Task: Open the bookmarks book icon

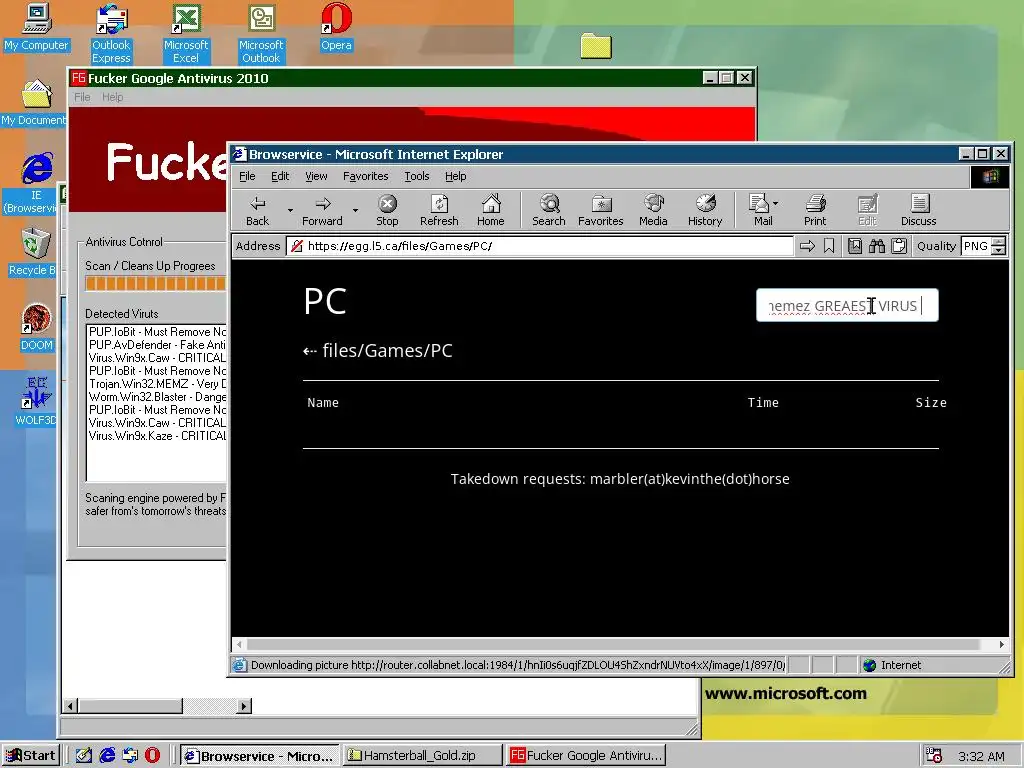Action: 855,246
